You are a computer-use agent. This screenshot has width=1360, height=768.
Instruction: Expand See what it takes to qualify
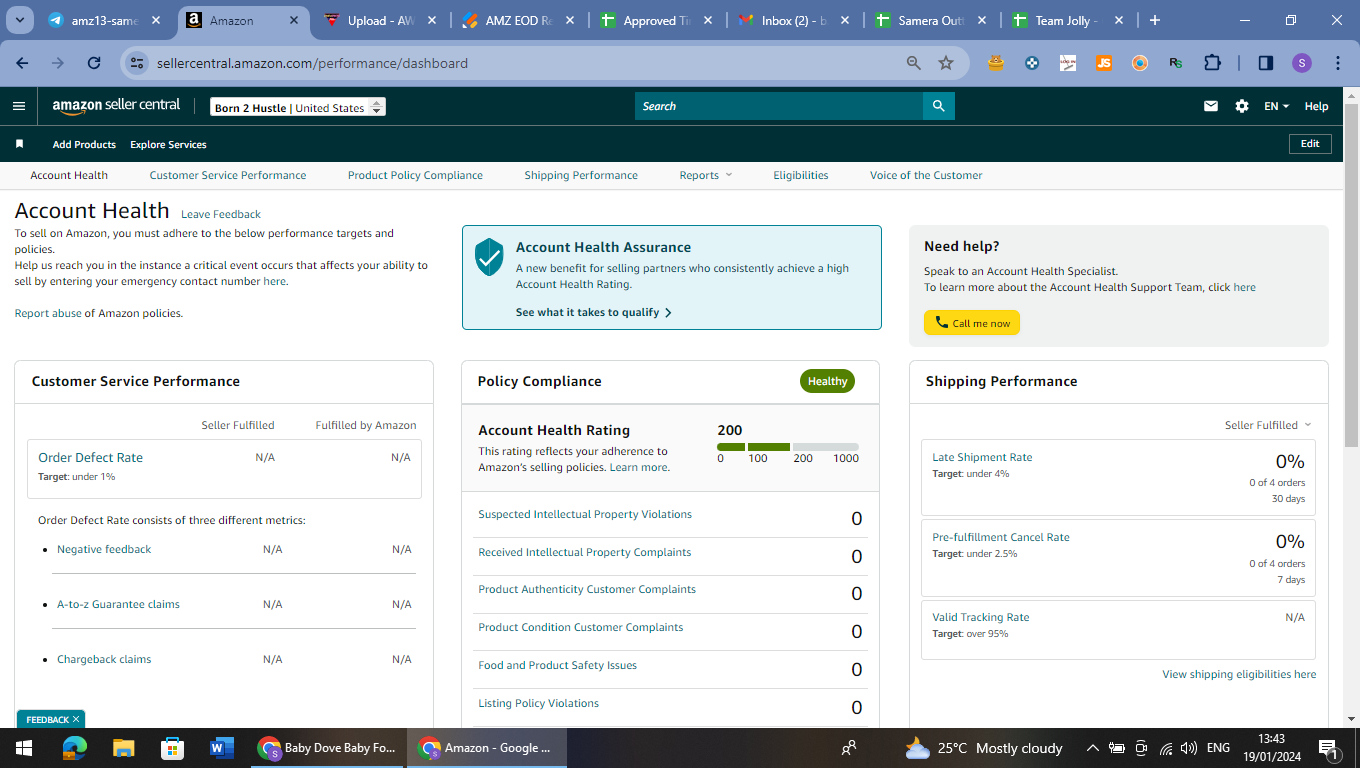click(x=594, y=312)
